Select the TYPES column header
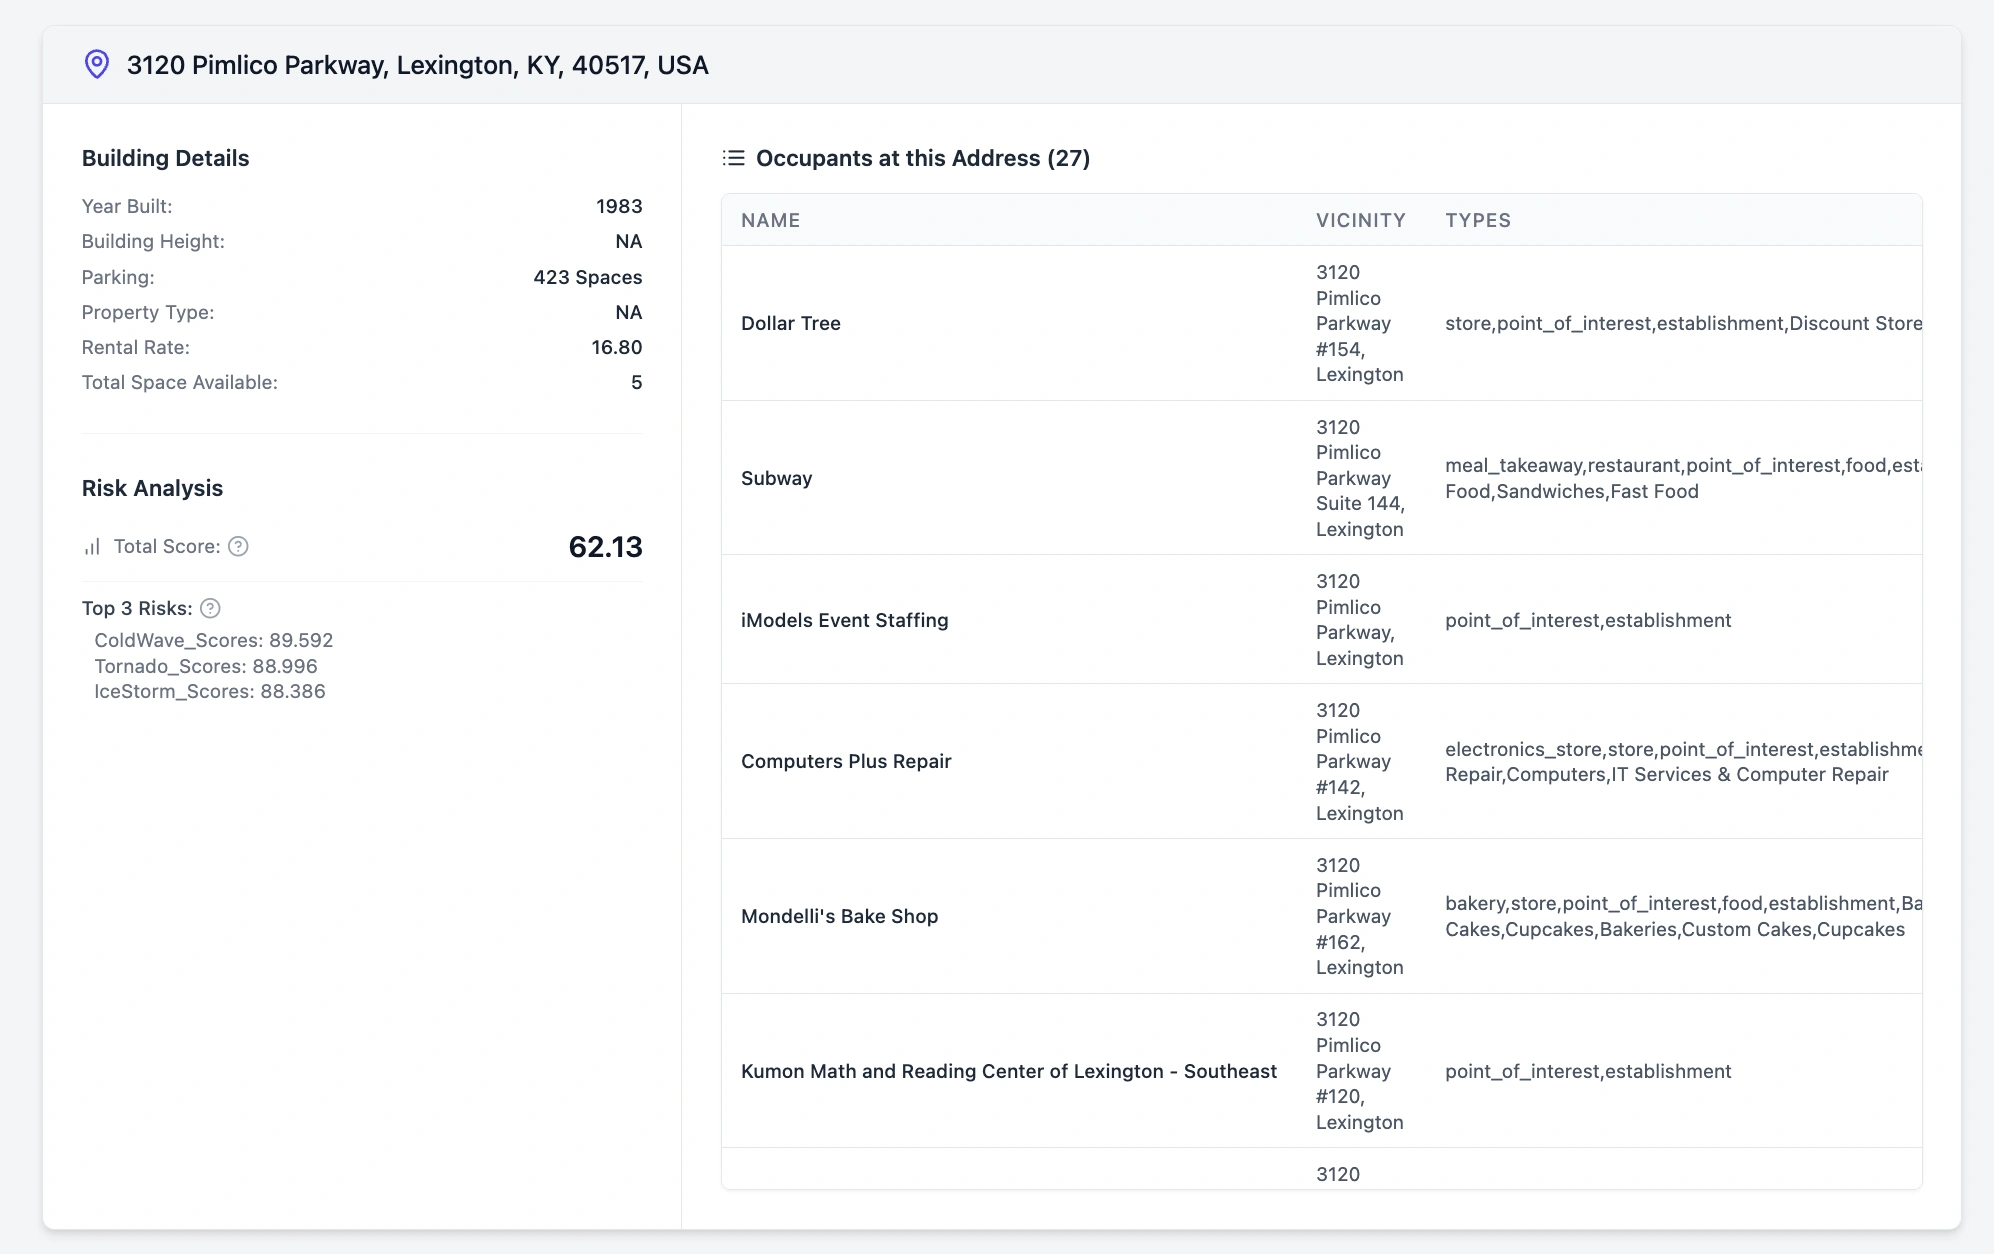The width and height of the screenshot is (1994, 1254). click(x=1478, y=220)
